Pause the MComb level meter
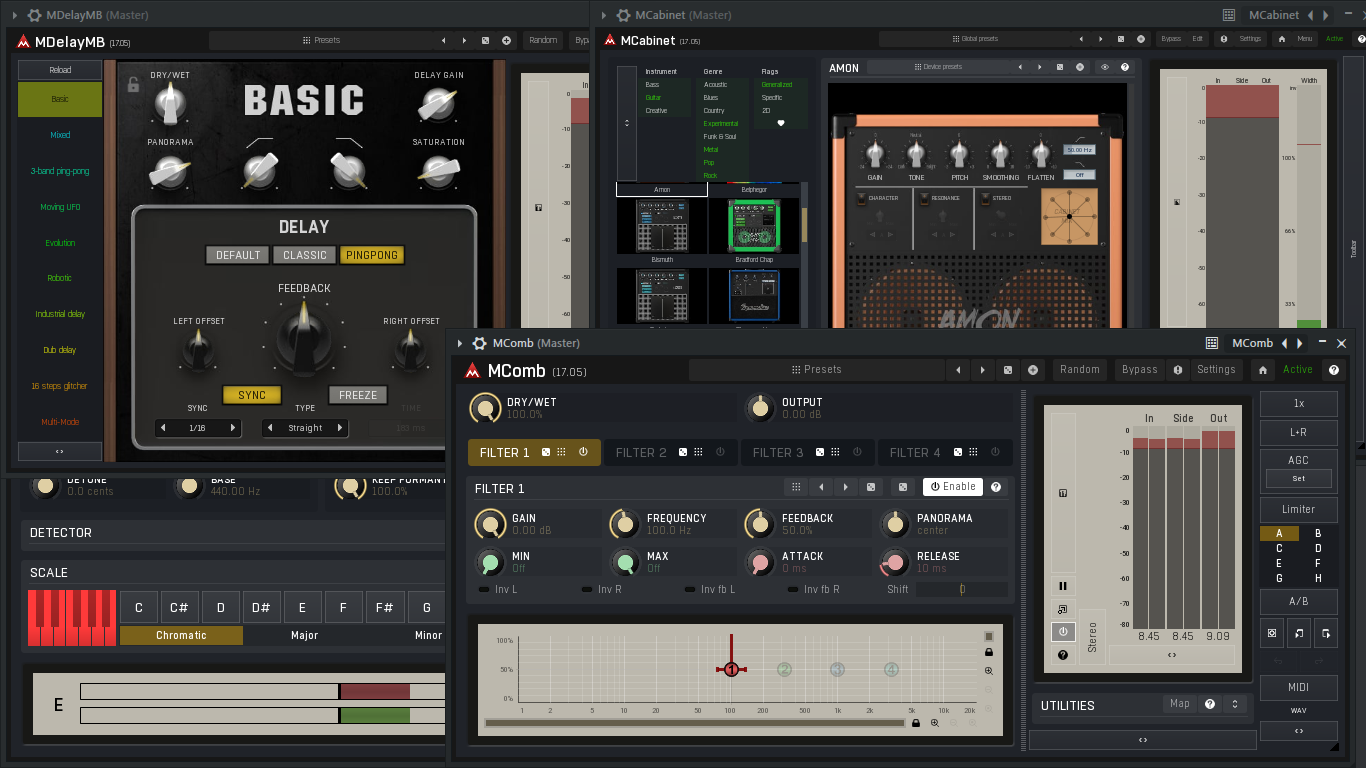 1063,586
